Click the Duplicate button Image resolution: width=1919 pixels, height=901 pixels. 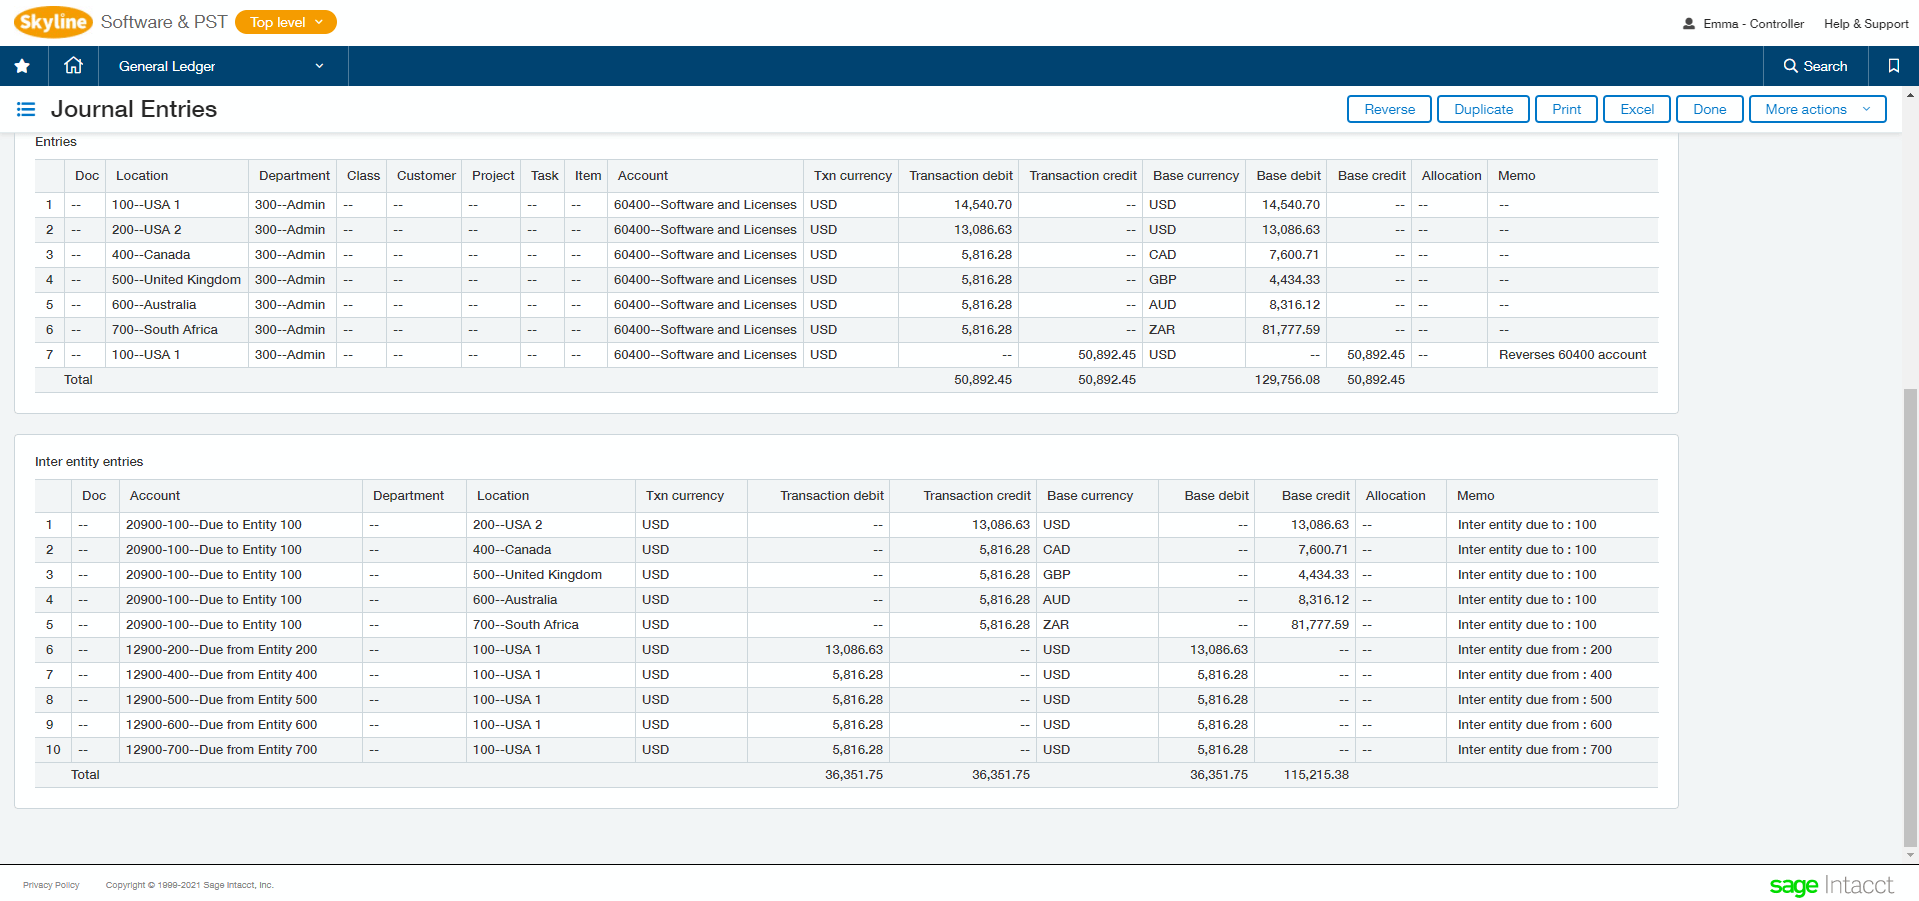point(1482,109)
